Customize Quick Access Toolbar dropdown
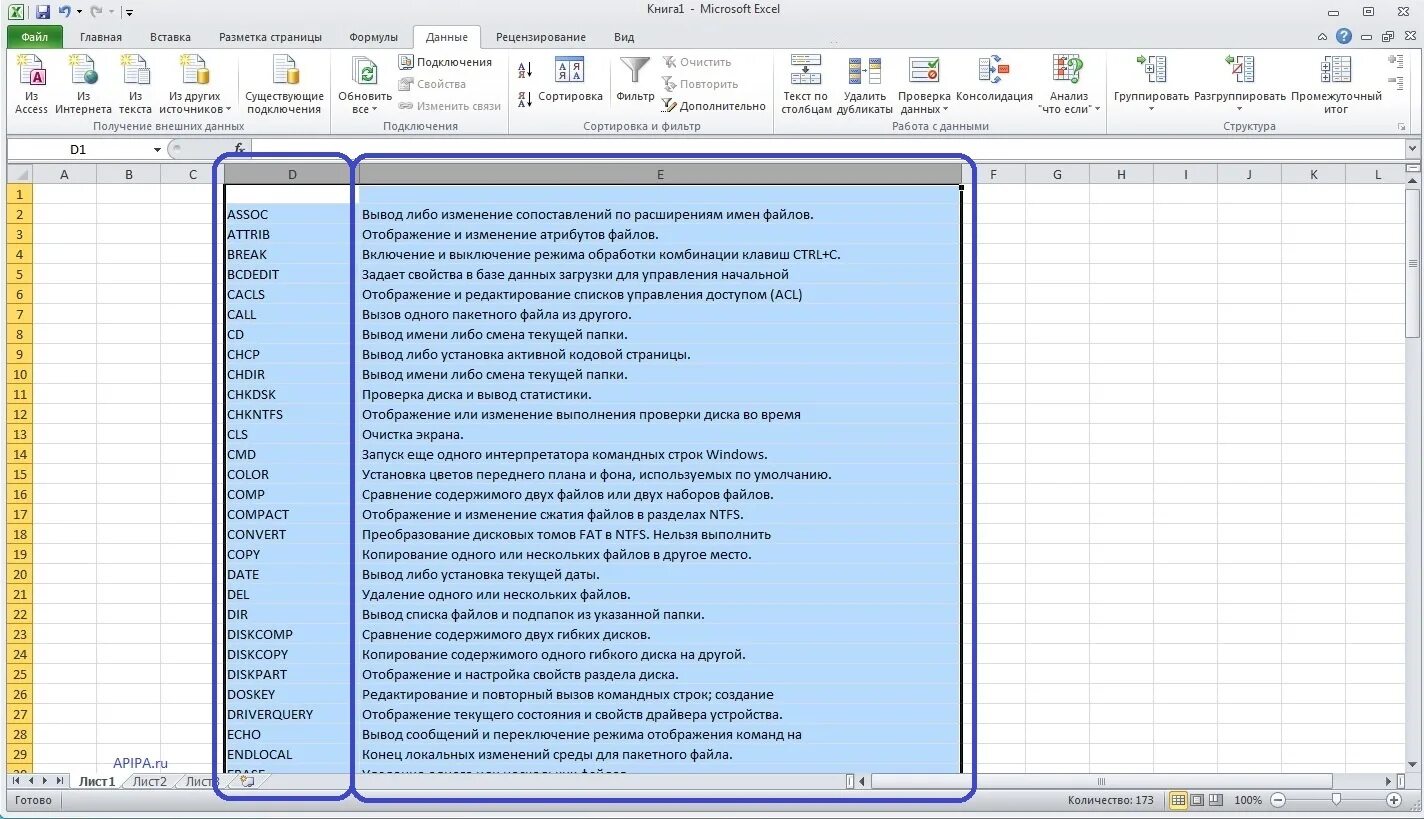The image size is (1424, 819). [x=129, y=13]
